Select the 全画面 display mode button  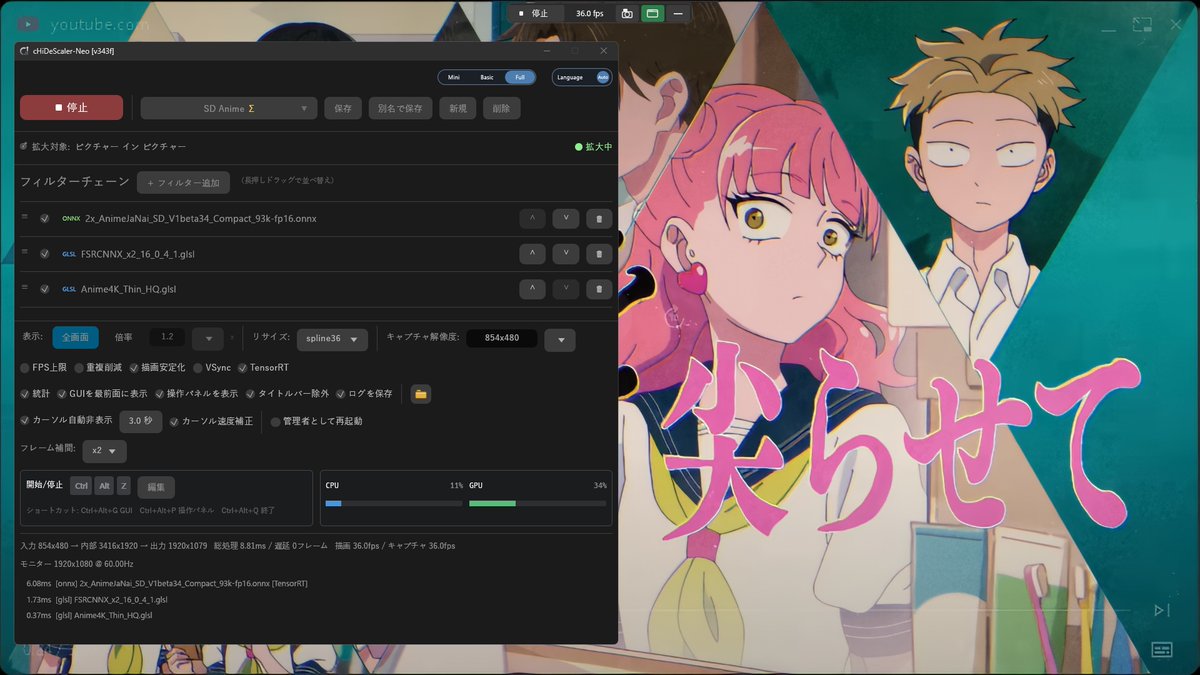click(75, 338)
